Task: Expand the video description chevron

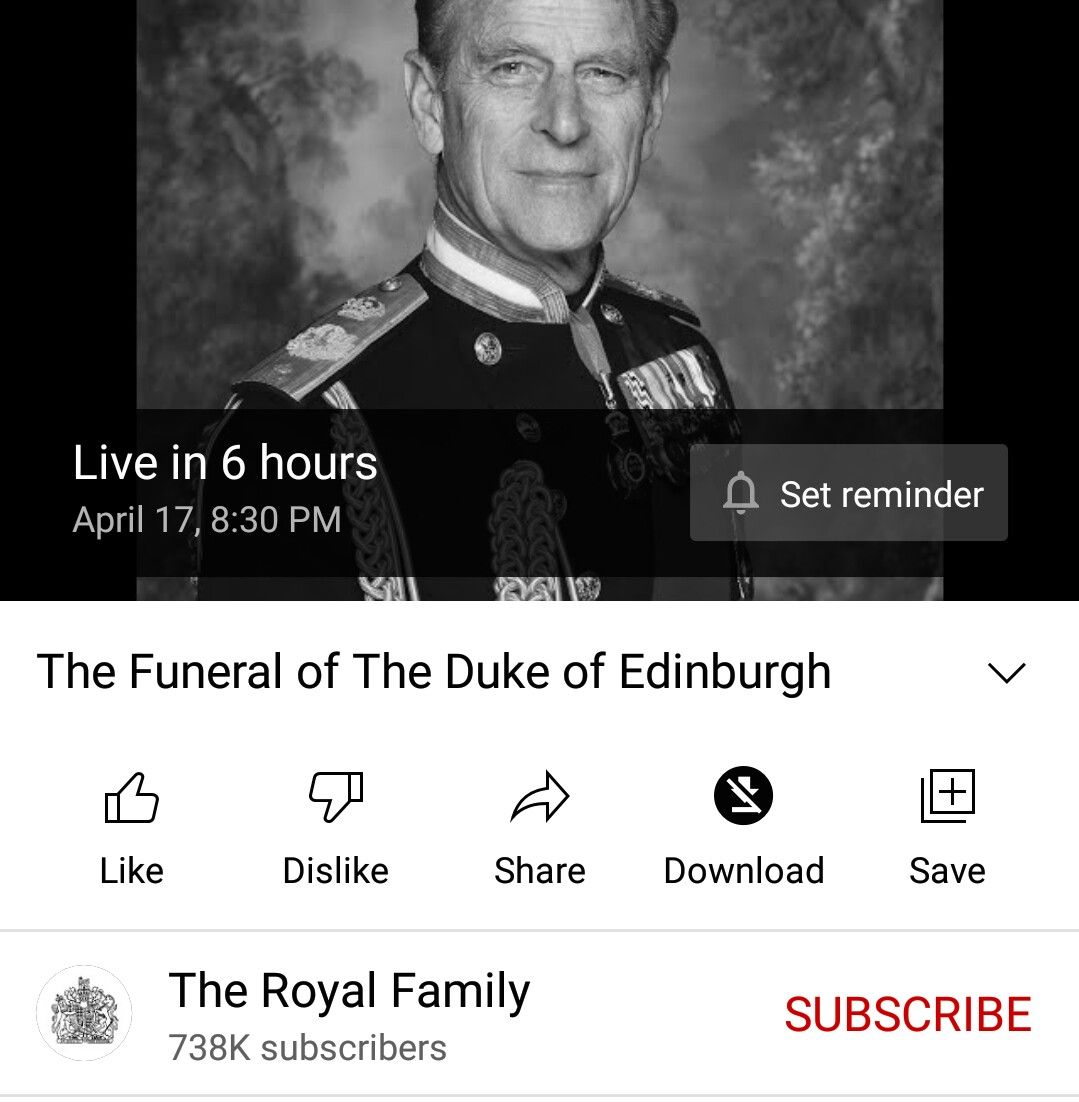Action: click(x=1007, y=673)
